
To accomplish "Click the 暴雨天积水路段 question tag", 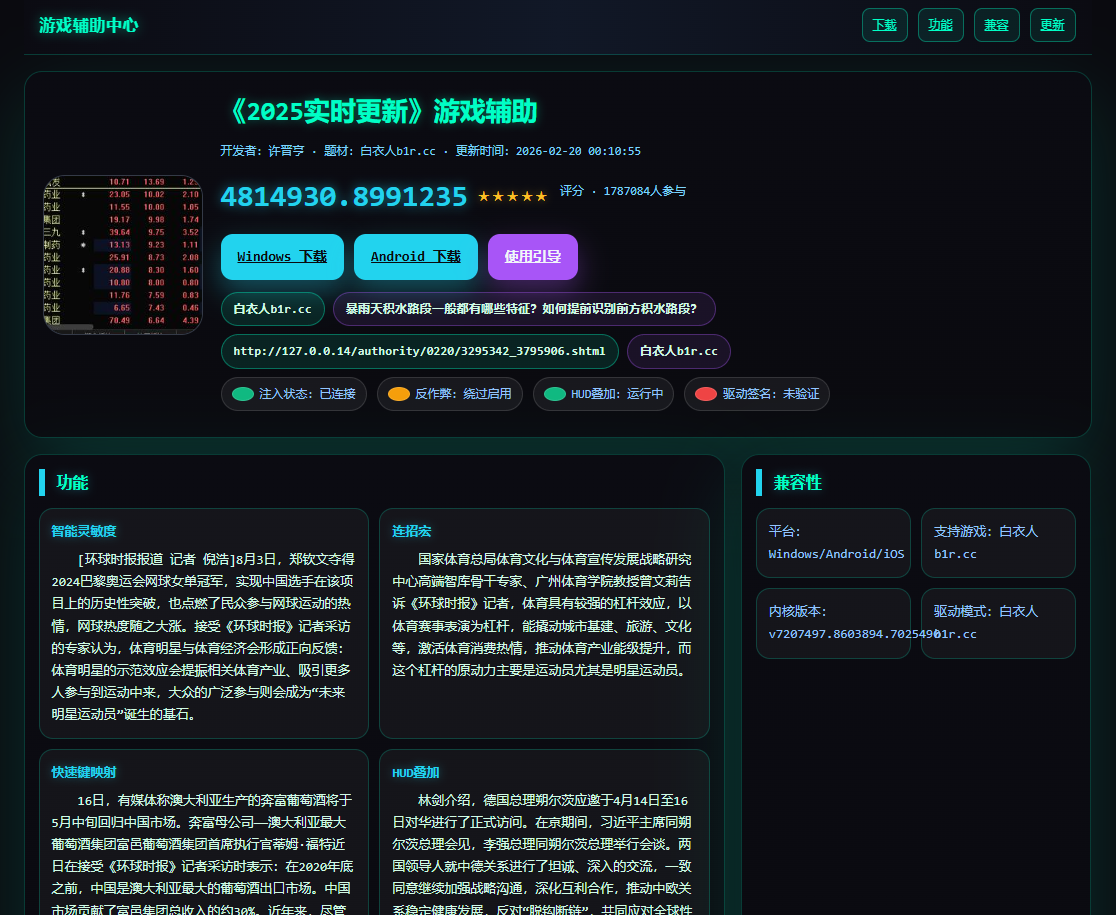I will coord(523,309).
